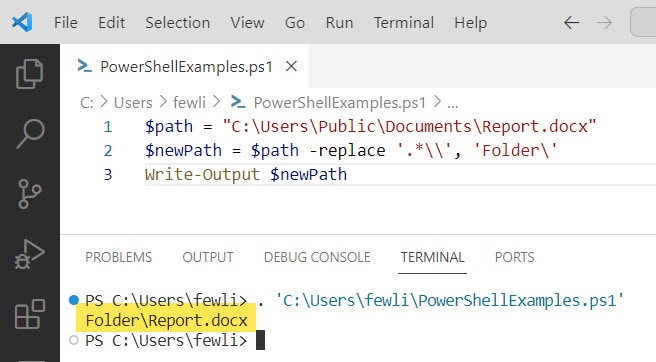Close the PowerShellExamples.ps1 tab
656x362 pixels.
point(291,66)
